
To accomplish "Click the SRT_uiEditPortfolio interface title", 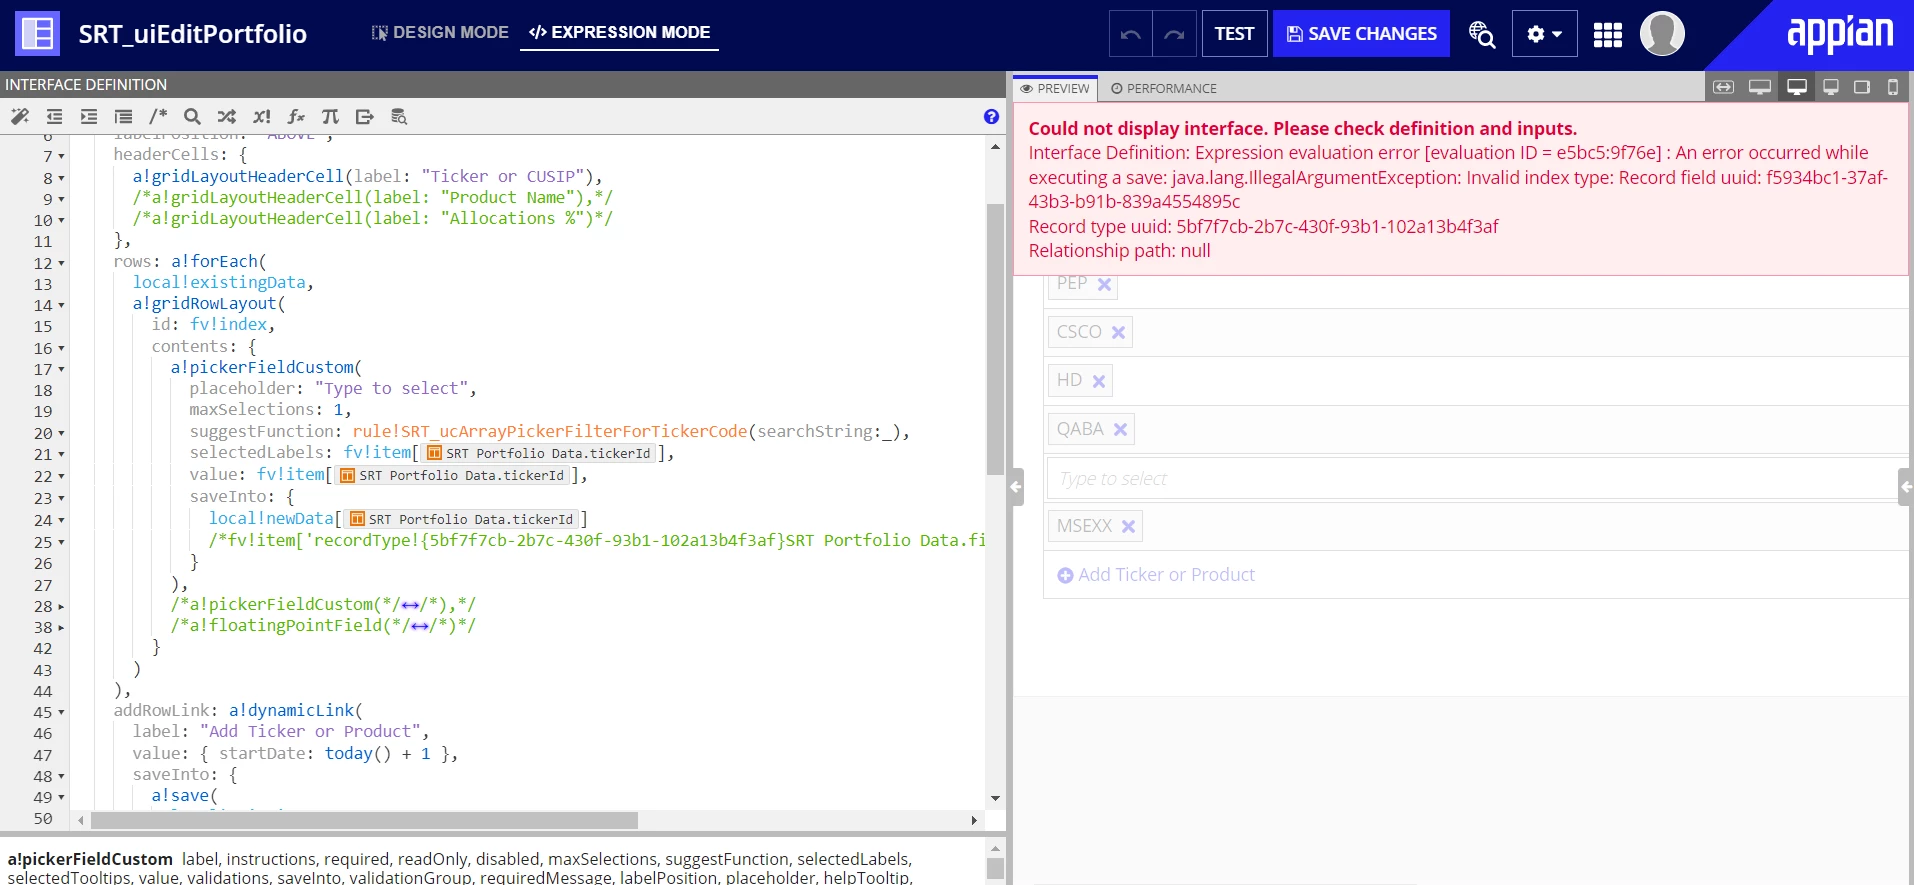I will coord(193,34).
